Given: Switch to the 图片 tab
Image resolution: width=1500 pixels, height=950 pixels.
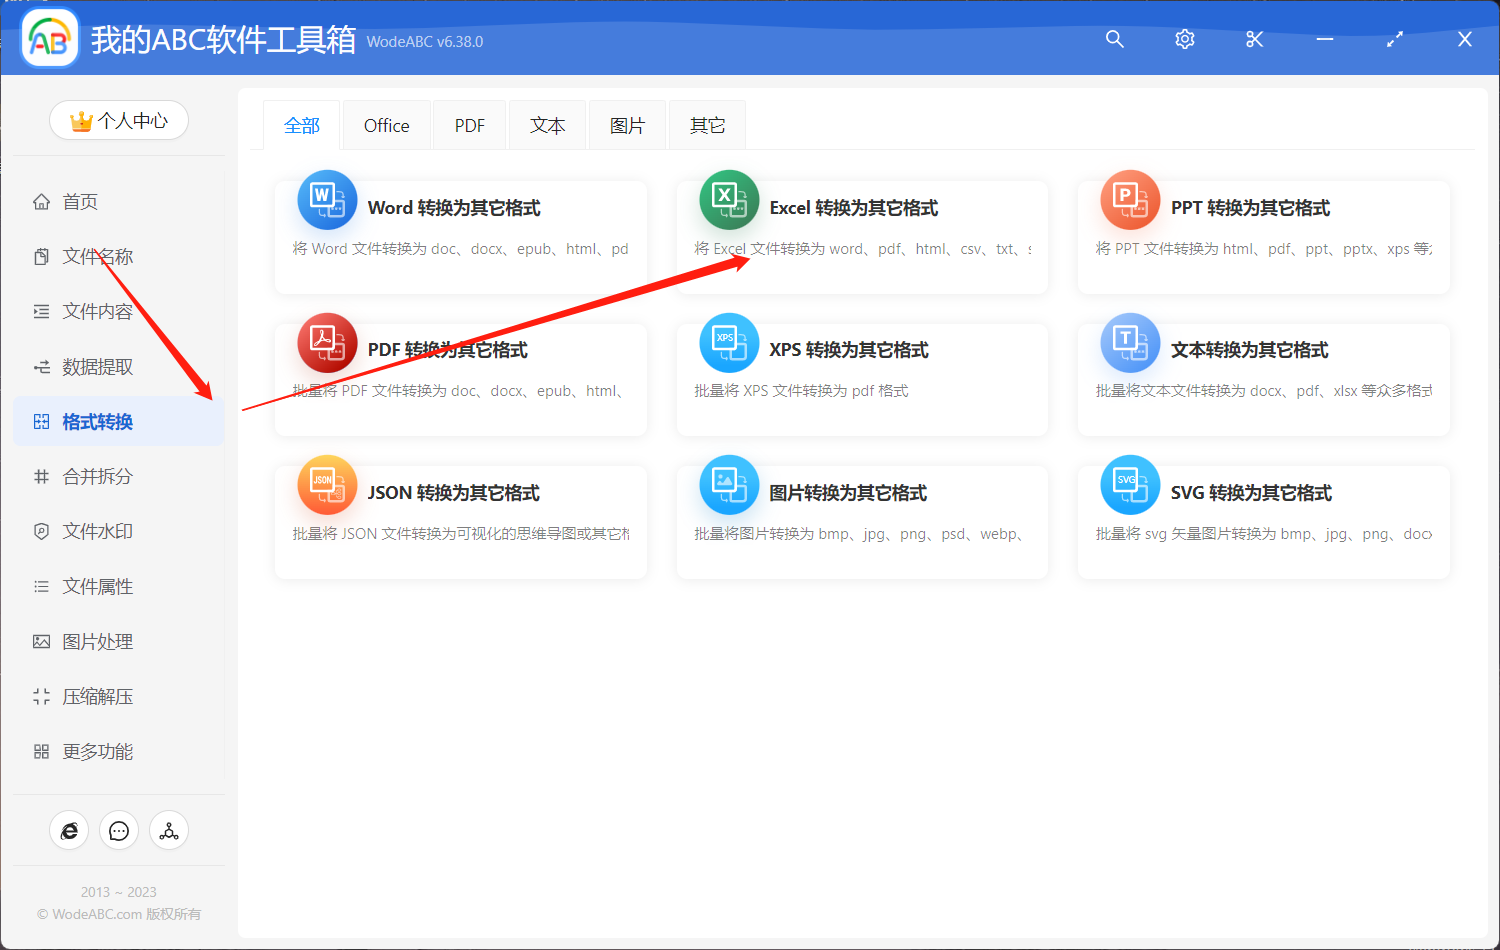Looking at the screenshot, I should (627, 124).
